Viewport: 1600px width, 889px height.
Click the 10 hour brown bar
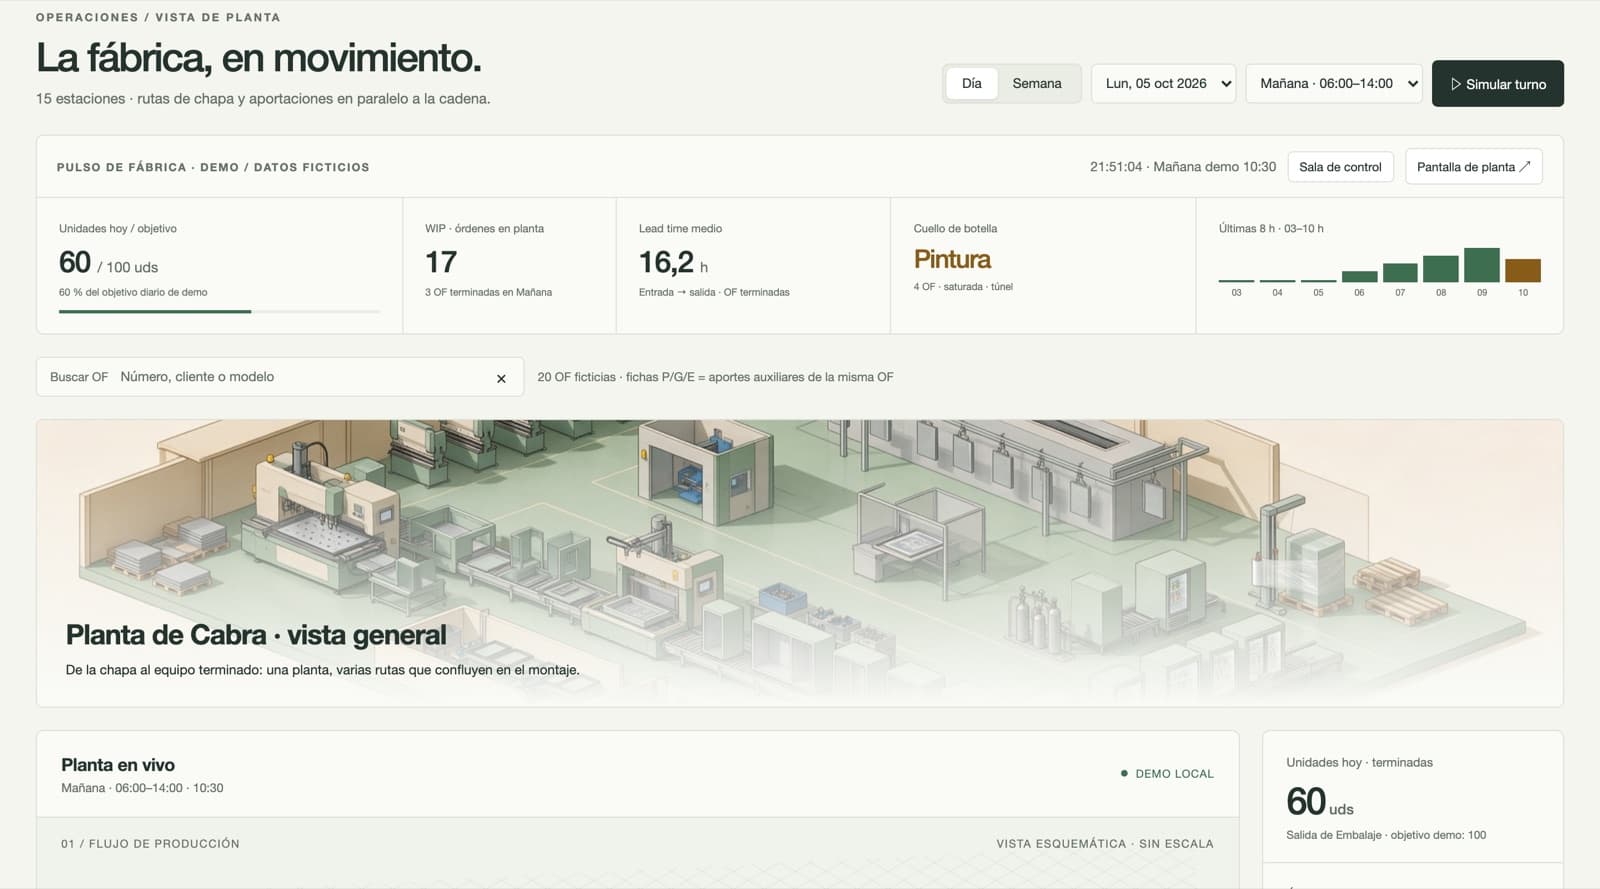click(1522, 271)
